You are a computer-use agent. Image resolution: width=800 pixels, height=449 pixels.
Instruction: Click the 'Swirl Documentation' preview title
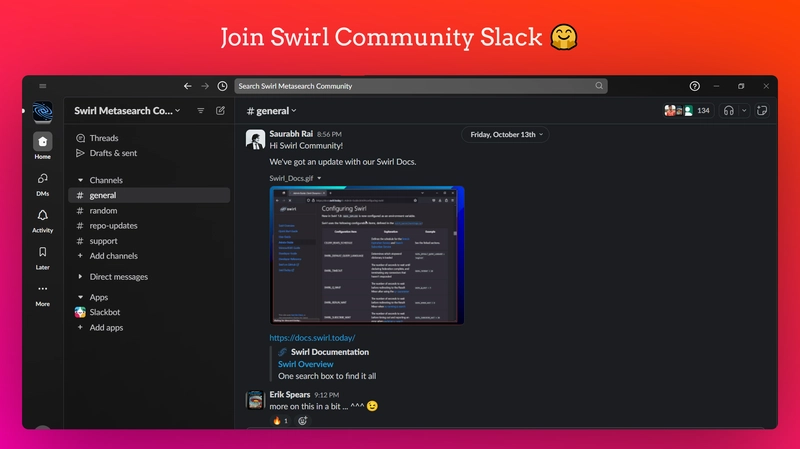330,352
